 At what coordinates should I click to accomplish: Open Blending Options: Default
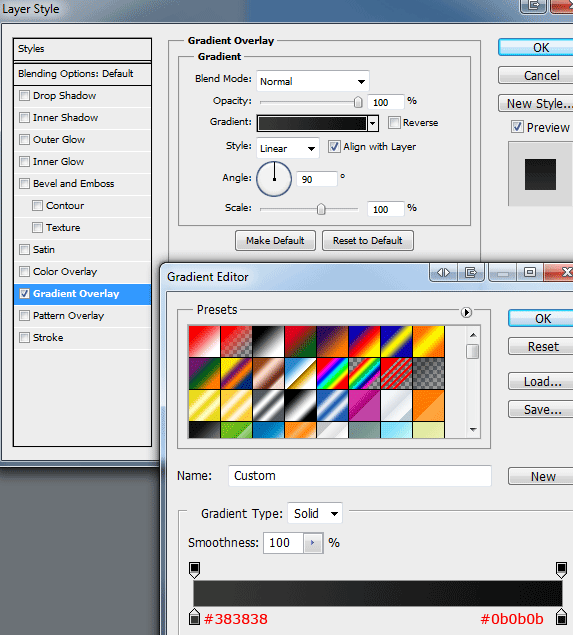point(82,74)
